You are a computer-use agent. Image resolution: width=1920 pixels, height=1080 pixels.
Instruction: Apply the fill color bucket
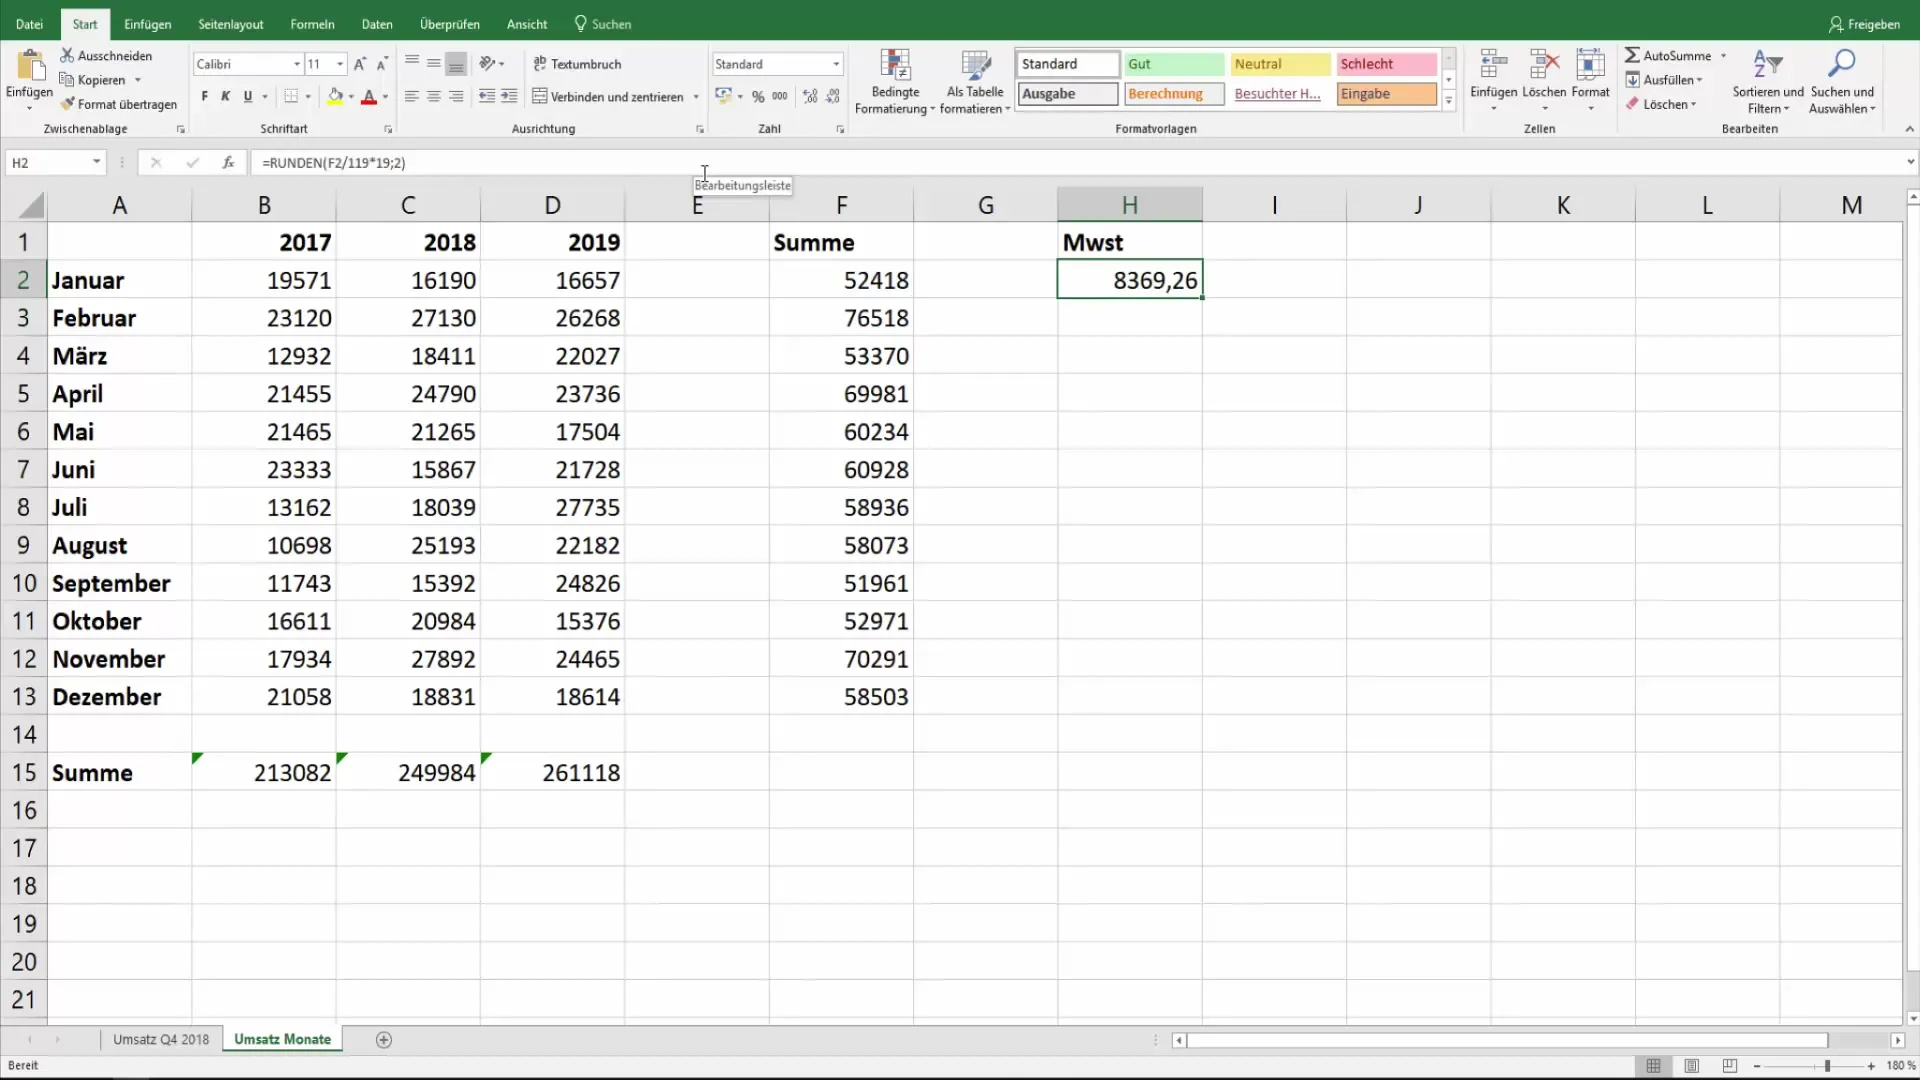(335, 96)
